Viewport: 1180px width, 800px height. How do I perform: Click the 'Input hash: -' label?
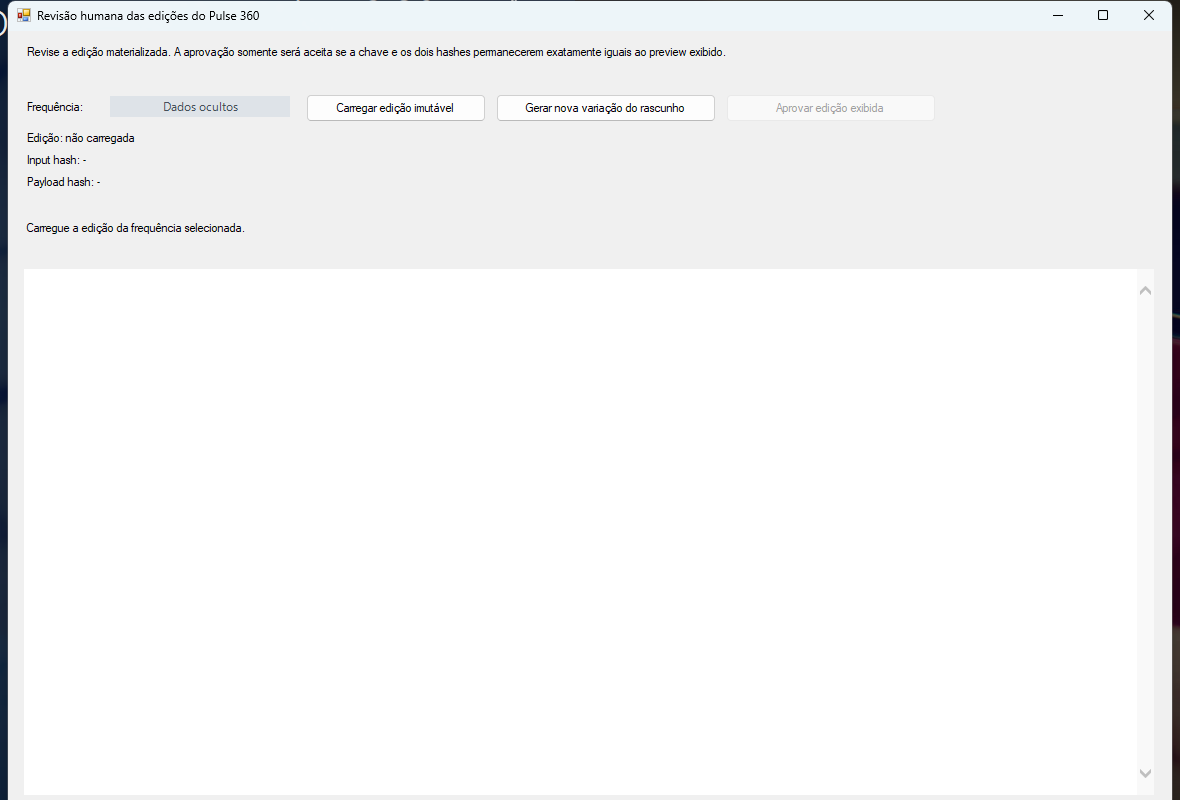click(56, 160)
